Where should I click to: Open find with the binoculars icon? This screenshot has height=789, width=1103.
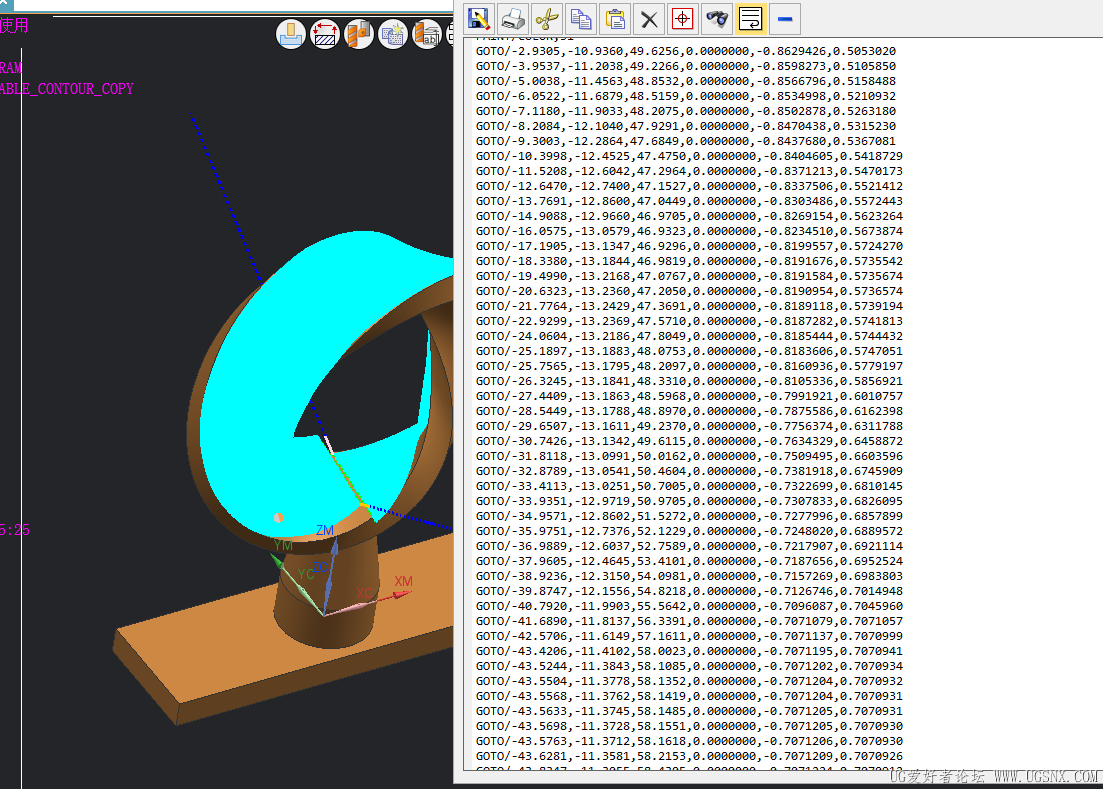tap(717, 19)
